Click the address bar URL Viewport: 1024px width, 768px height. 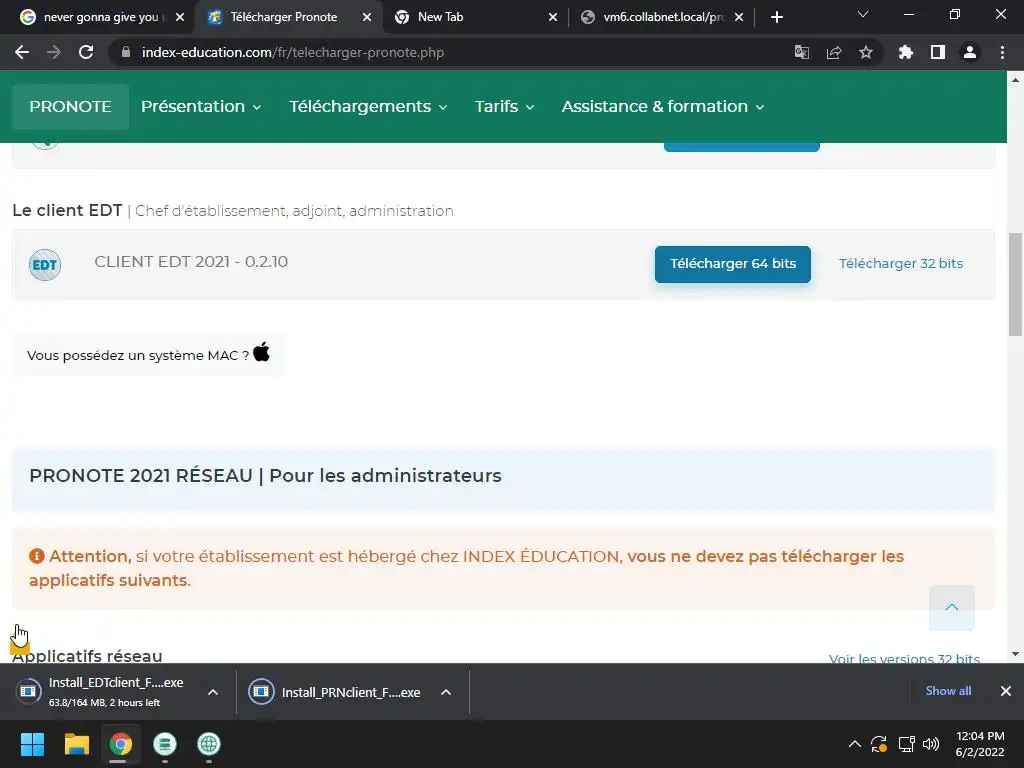point(293,52)
